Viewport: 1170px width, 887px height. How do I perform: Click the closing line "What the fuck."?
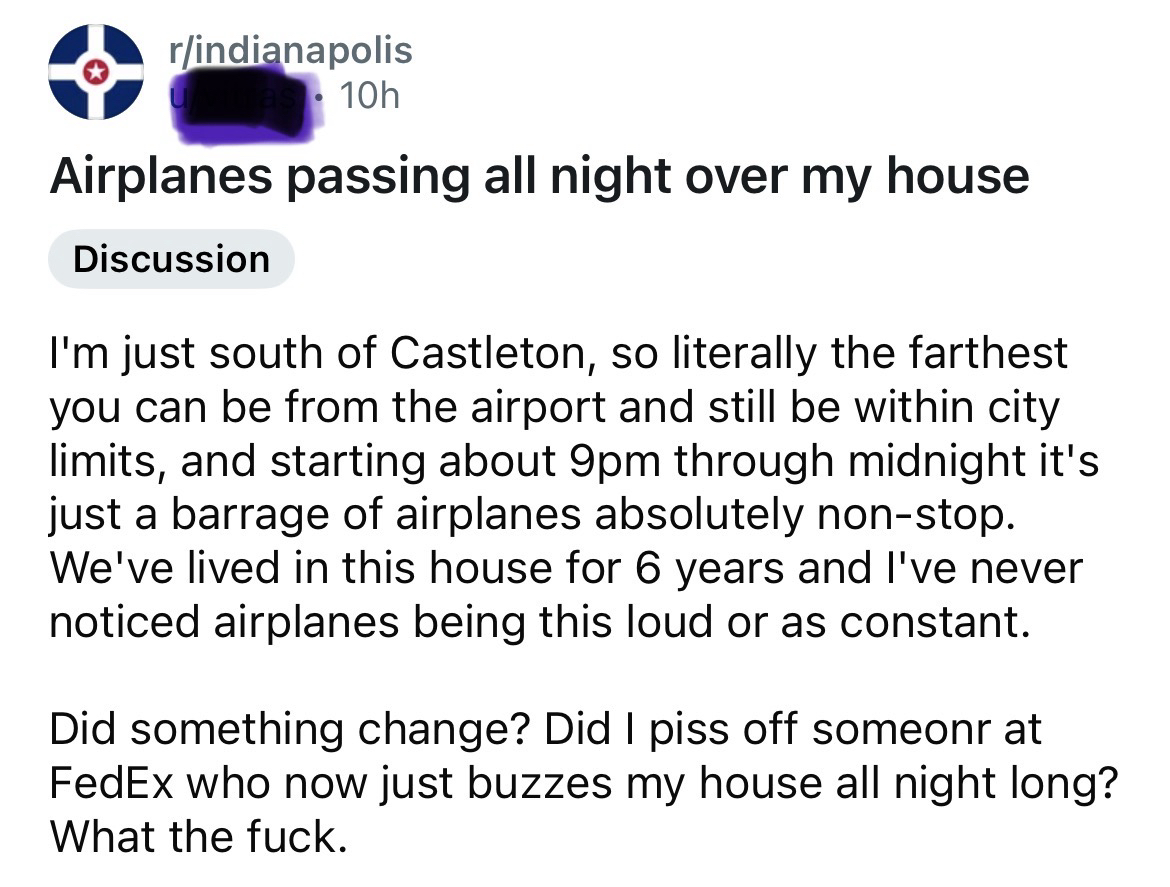point(195,837)
